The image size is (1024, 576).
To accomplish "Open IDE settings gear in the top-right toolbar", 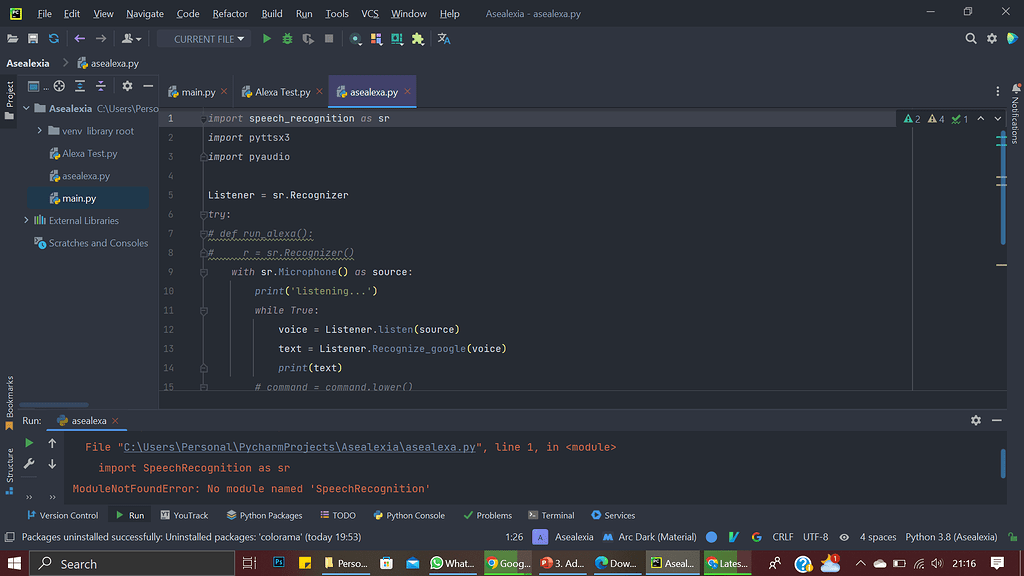I will (x=992, y=39).
